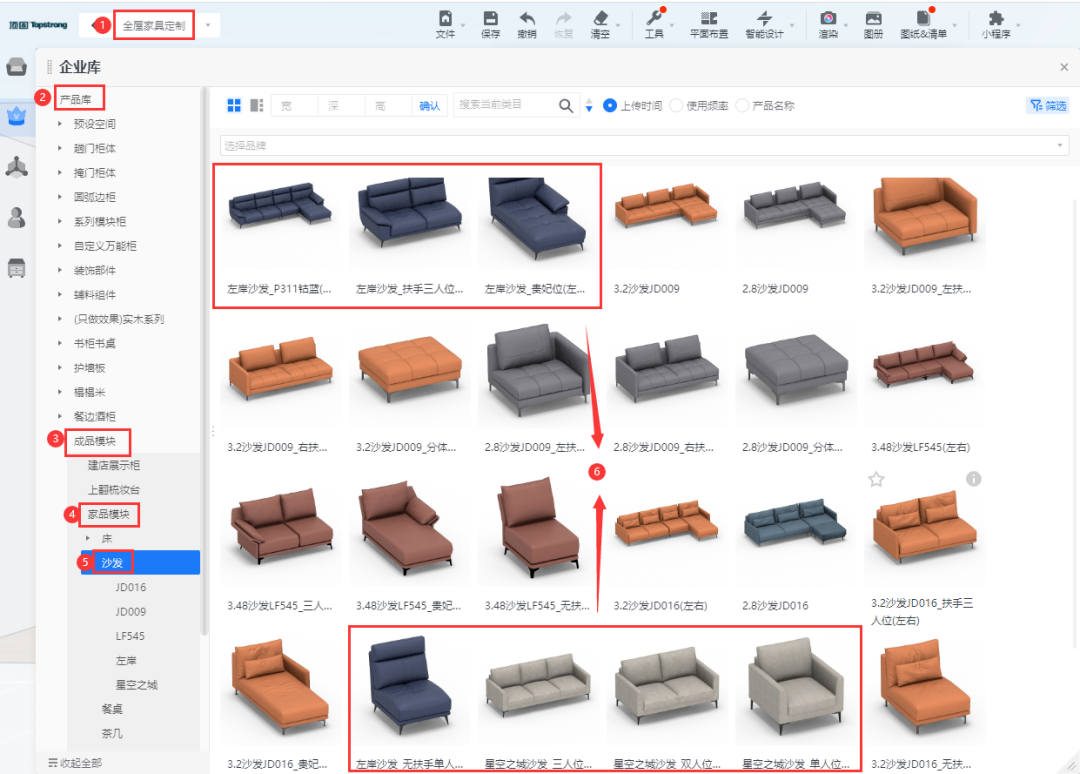Image resolution: width=1080 pixels, height=774 pixels.
Task: Switch to grid view icon
Action: (234, 105)
